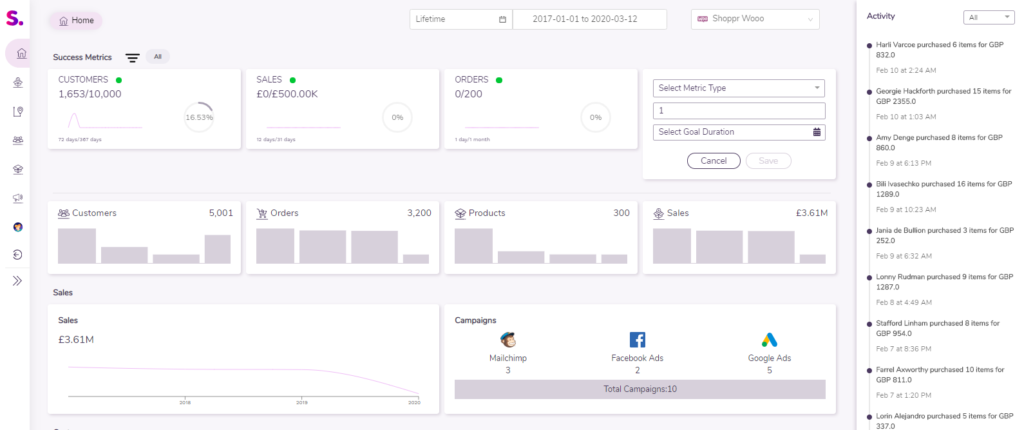Toggle the All filter pill beside Success Metrics

click(158, 57)
